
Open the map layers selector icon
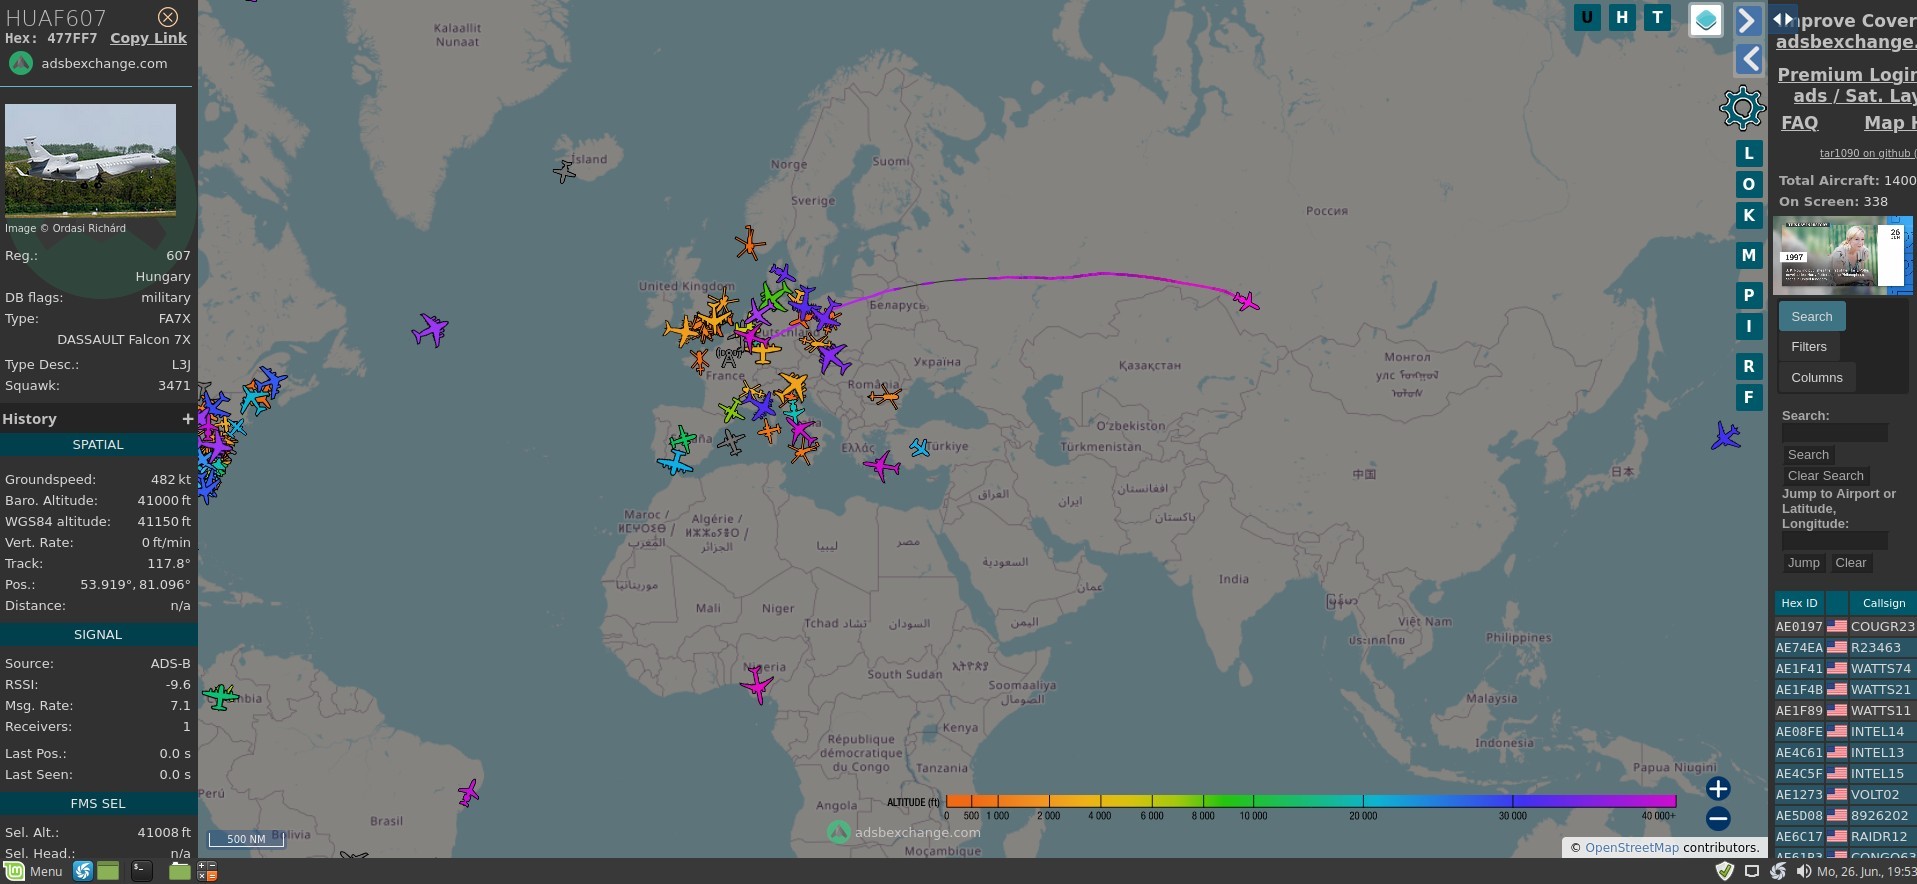pos(1706,20)
